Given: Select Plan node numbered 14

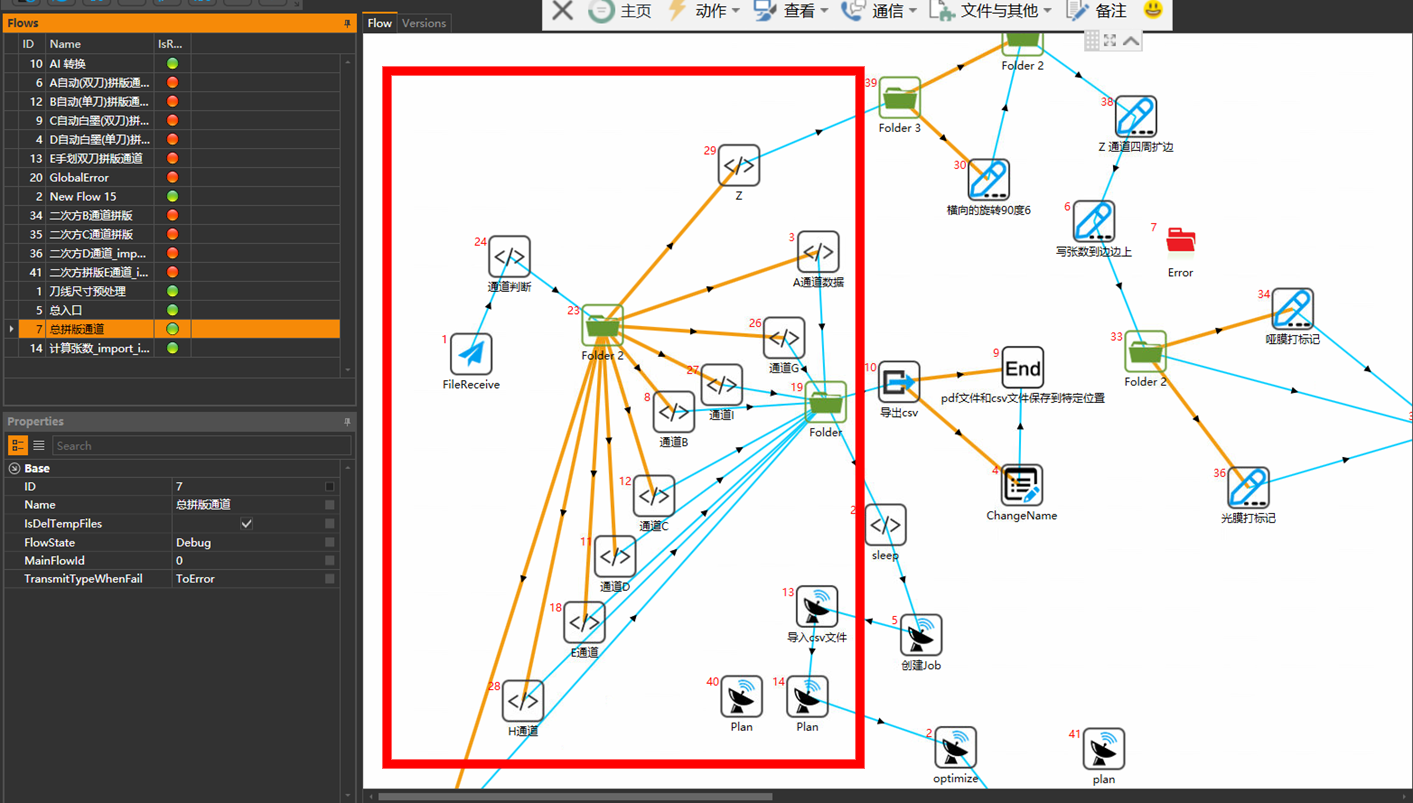Looking at the screenshot, I should click(807, 697).
